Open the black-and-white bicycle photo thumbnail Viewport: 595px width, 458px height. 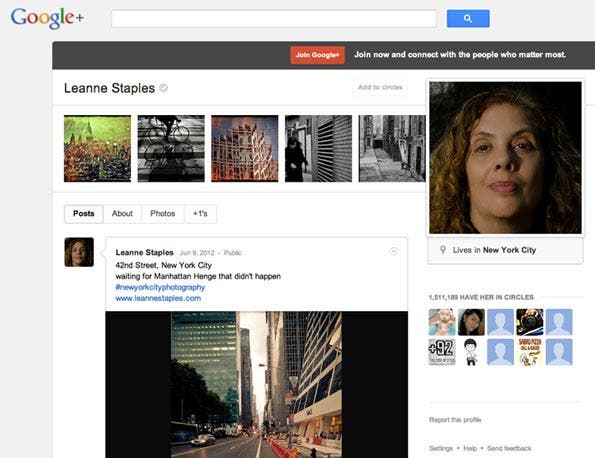click(171, 148)
